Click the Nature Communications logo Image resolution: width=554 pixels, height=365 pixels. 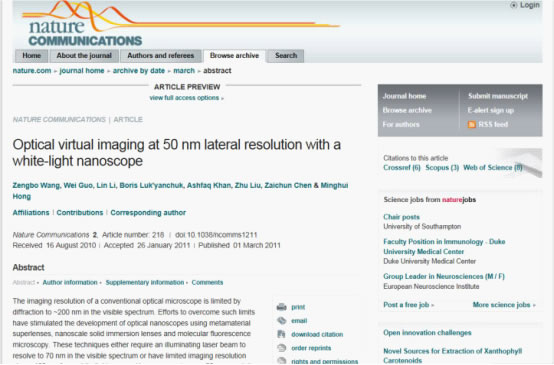[85, 32]
